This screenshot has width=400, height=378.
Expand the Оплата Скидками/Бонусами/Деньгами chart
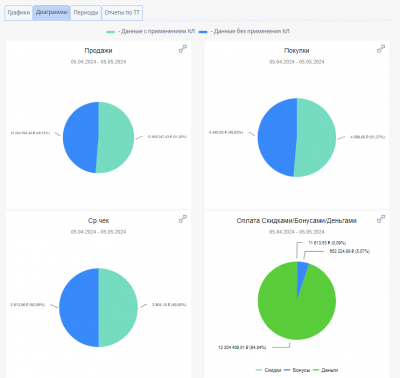pyautogui.click(x=381, y=219)
